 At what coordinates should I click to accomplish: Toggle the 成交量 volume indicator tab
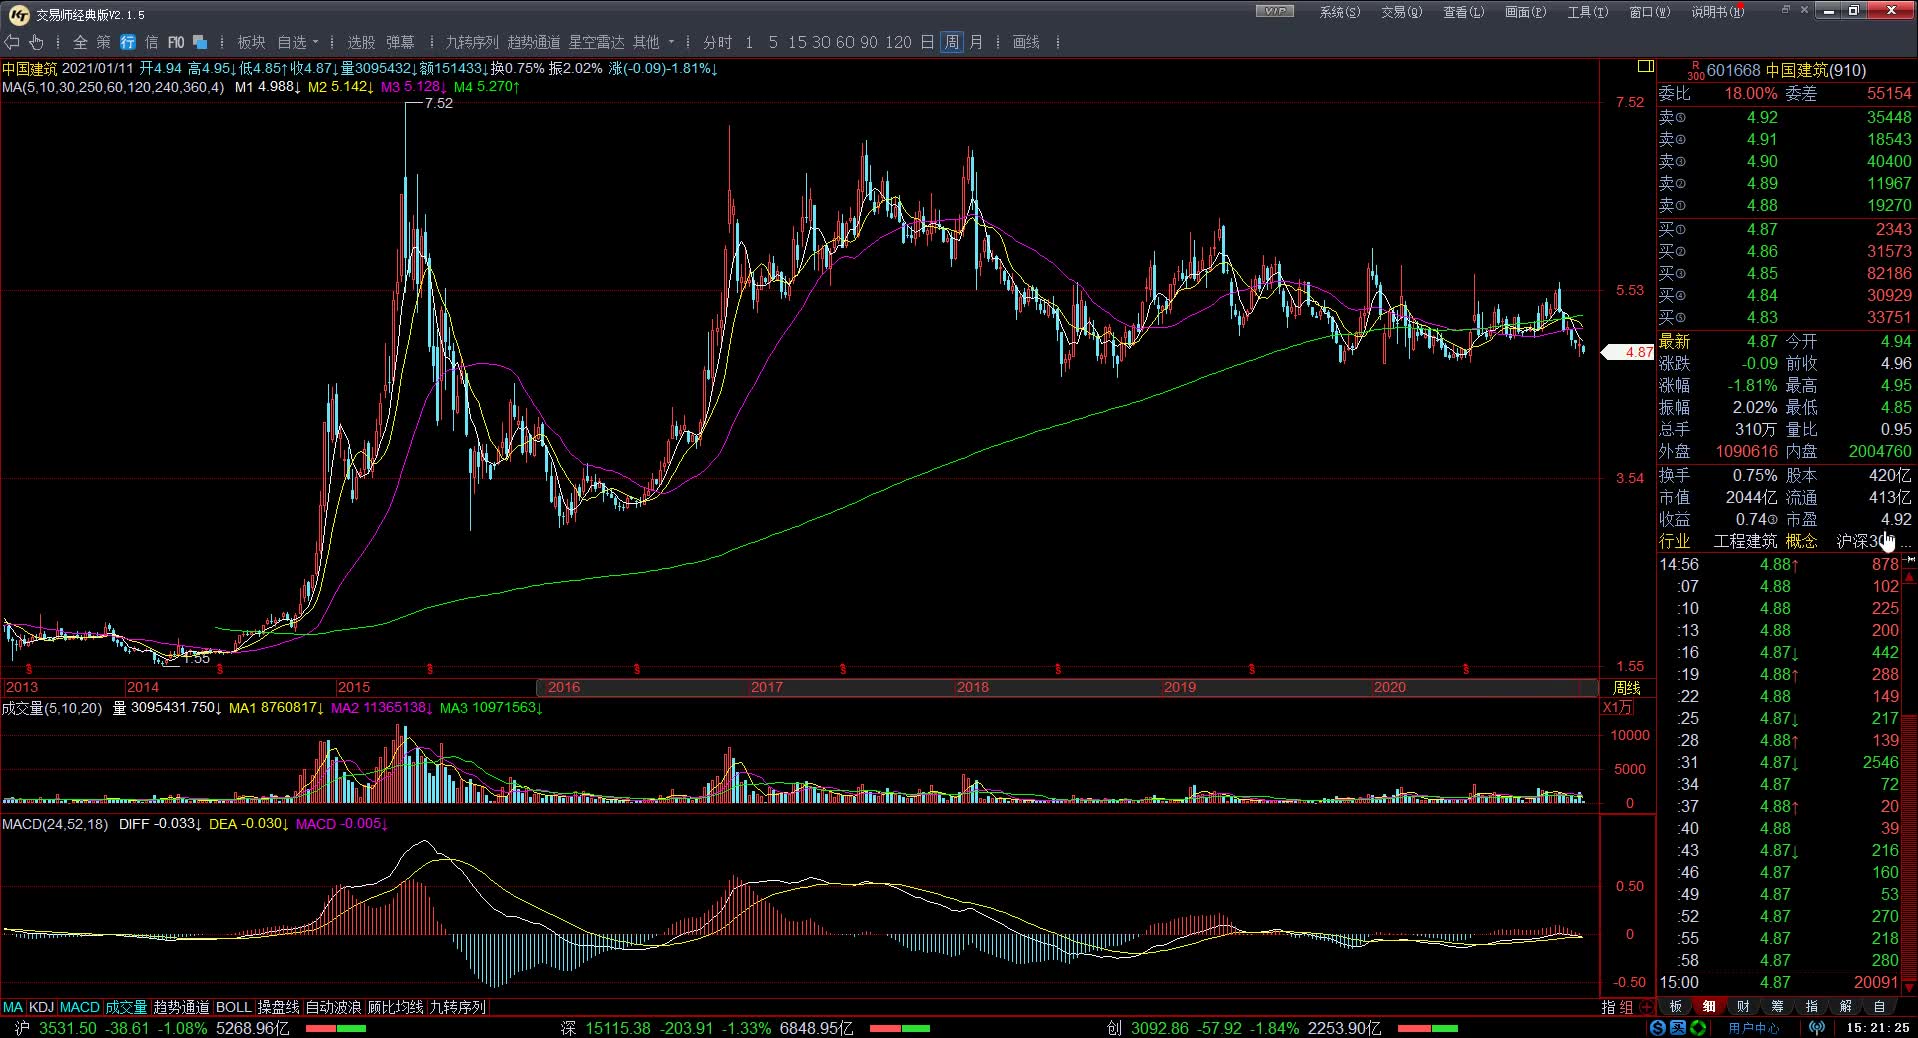click(x=126, y=1007)
